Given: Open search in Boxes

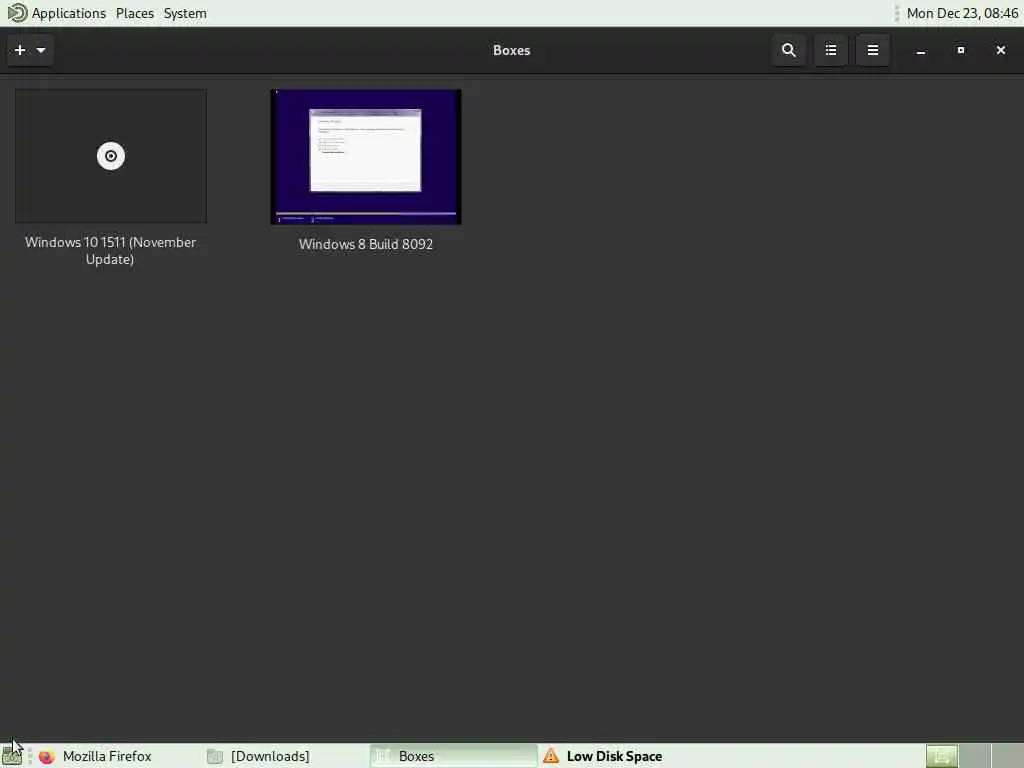Looking at the screenshot, I should (x=788, y=50).
